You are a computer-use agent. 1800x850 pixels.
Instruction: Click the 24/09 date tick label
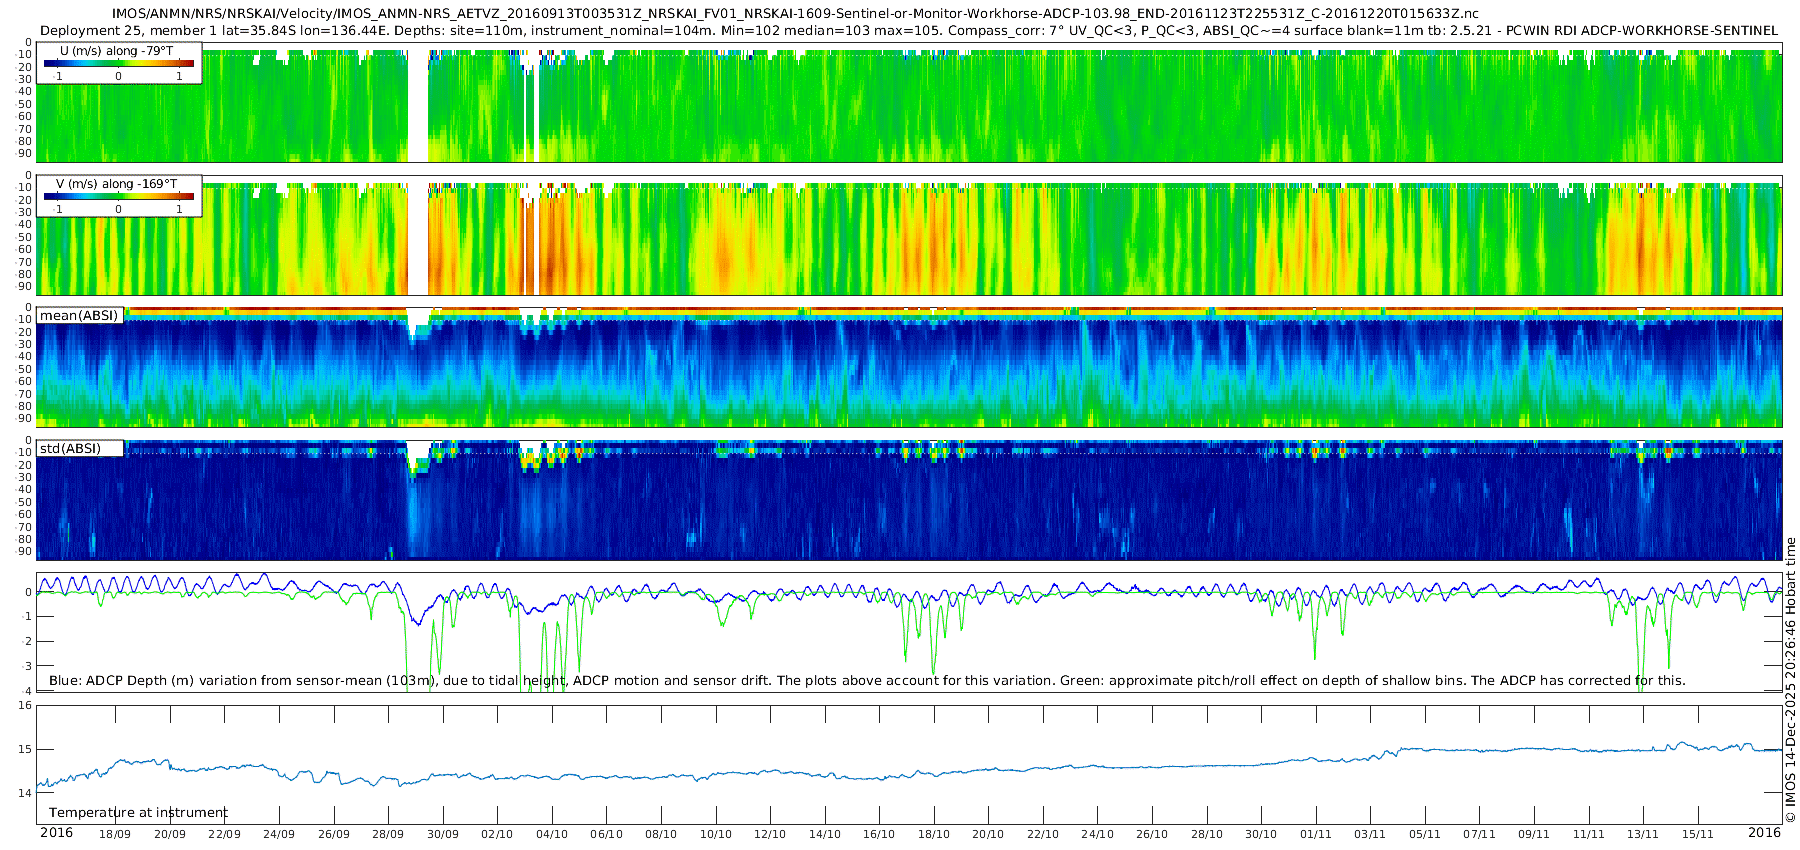pos(279,834)
